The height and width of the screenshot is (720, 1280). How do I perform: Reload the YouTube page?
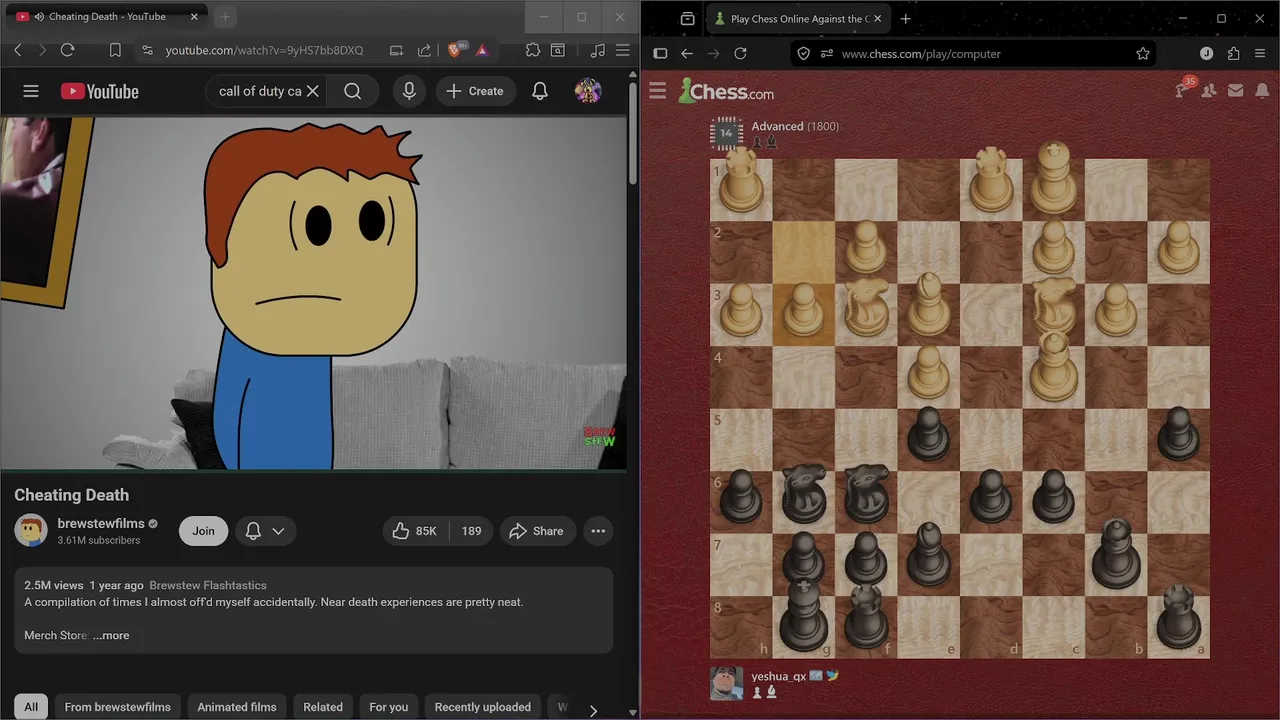click(x=68, y=50)
